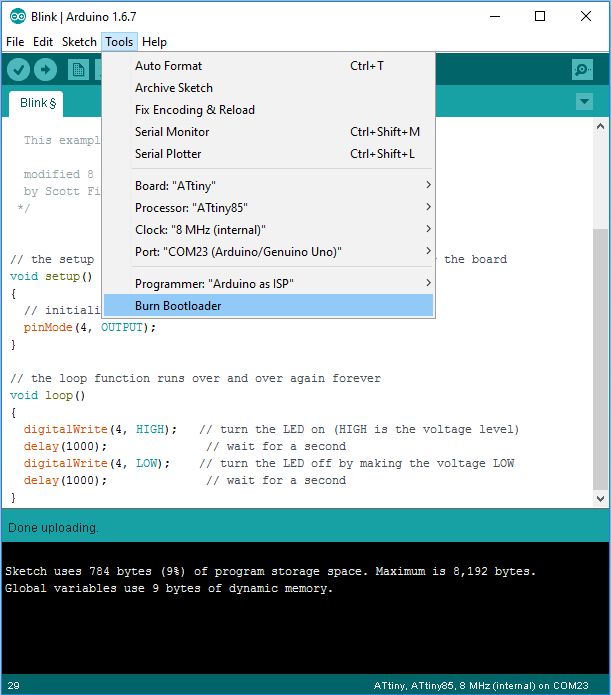Click "Sketch uses 784 bytes" console line
Viewport: 611px width, 695px height.
point(270,571)
